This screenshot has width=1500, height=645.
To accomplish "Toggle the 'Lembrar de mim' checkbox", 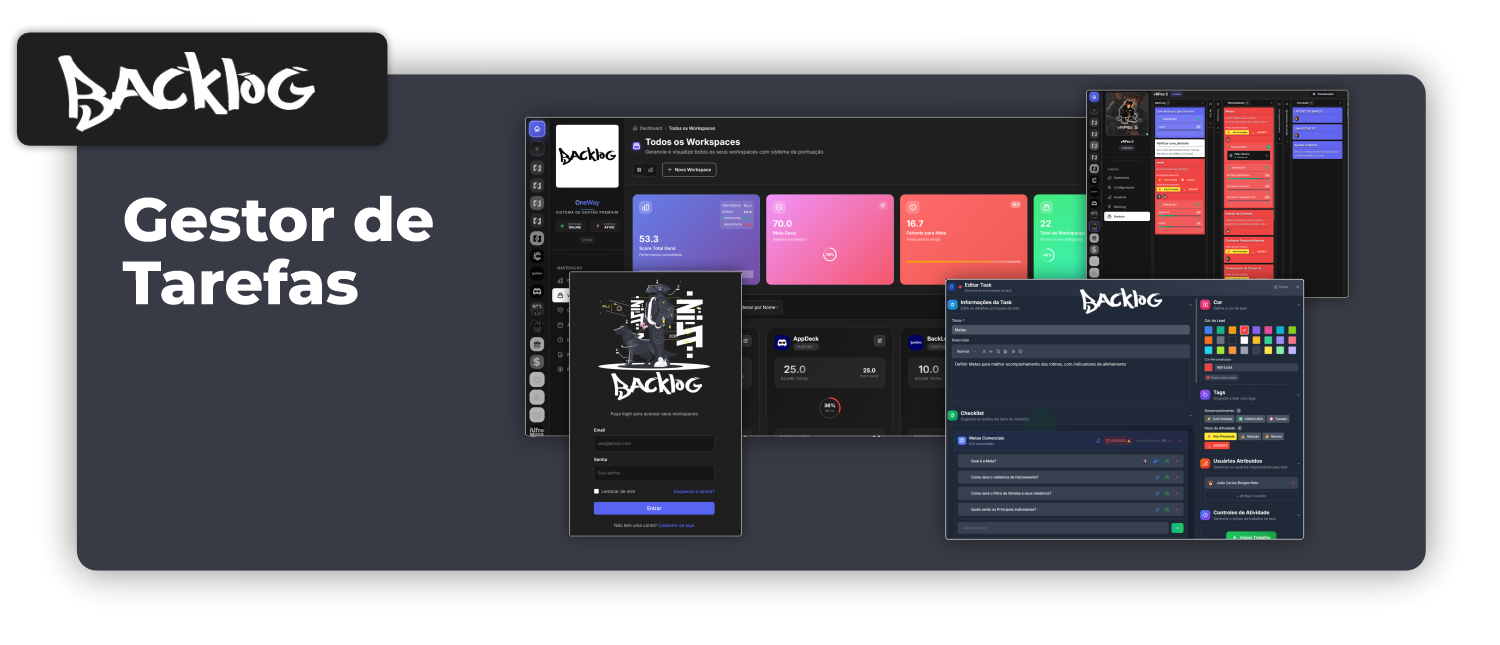I will (x=596, y=491).
